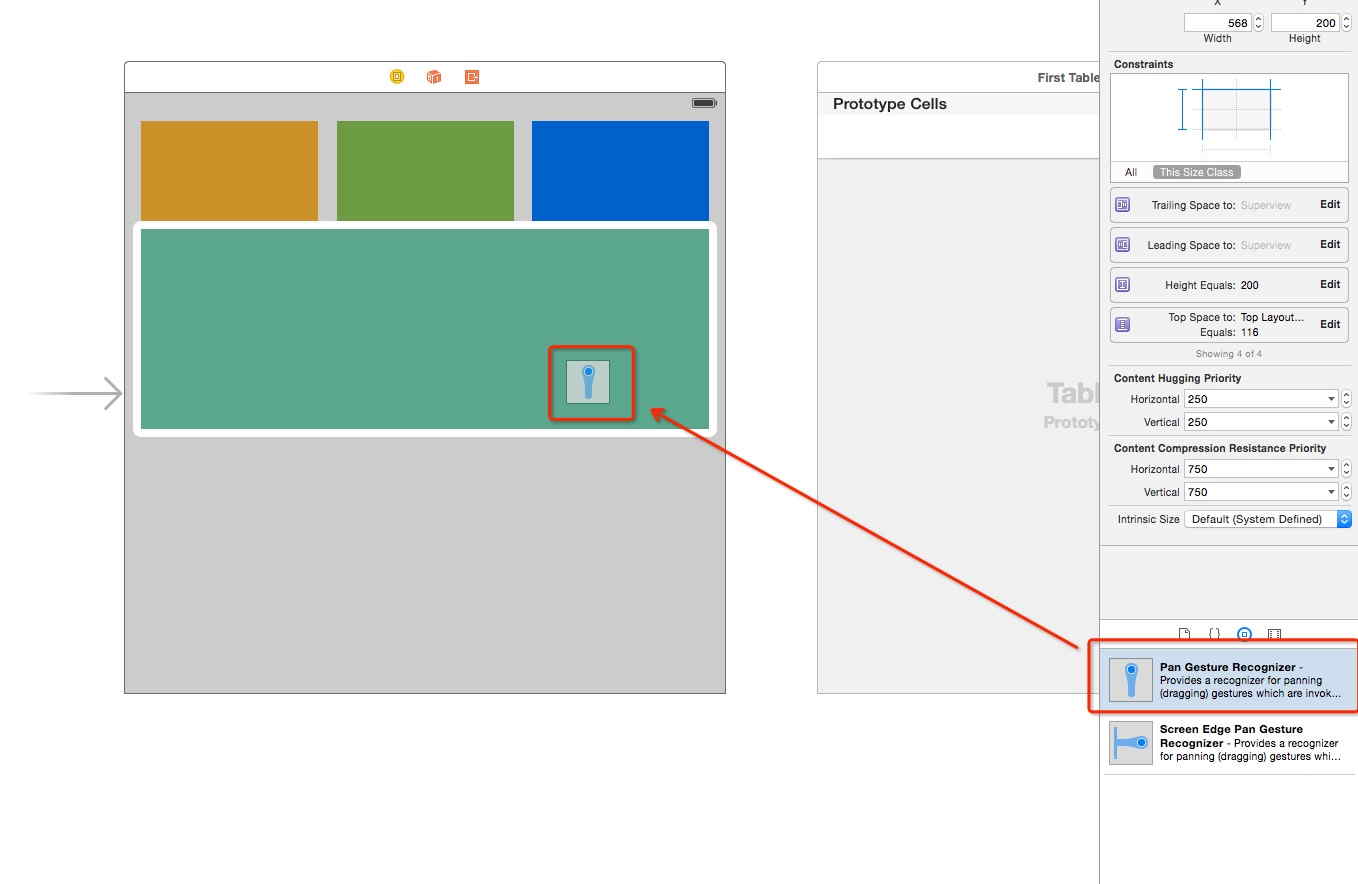Click the Width field stepper
The width and height of the screenshot is (1358, 884).
(1258, 22)
